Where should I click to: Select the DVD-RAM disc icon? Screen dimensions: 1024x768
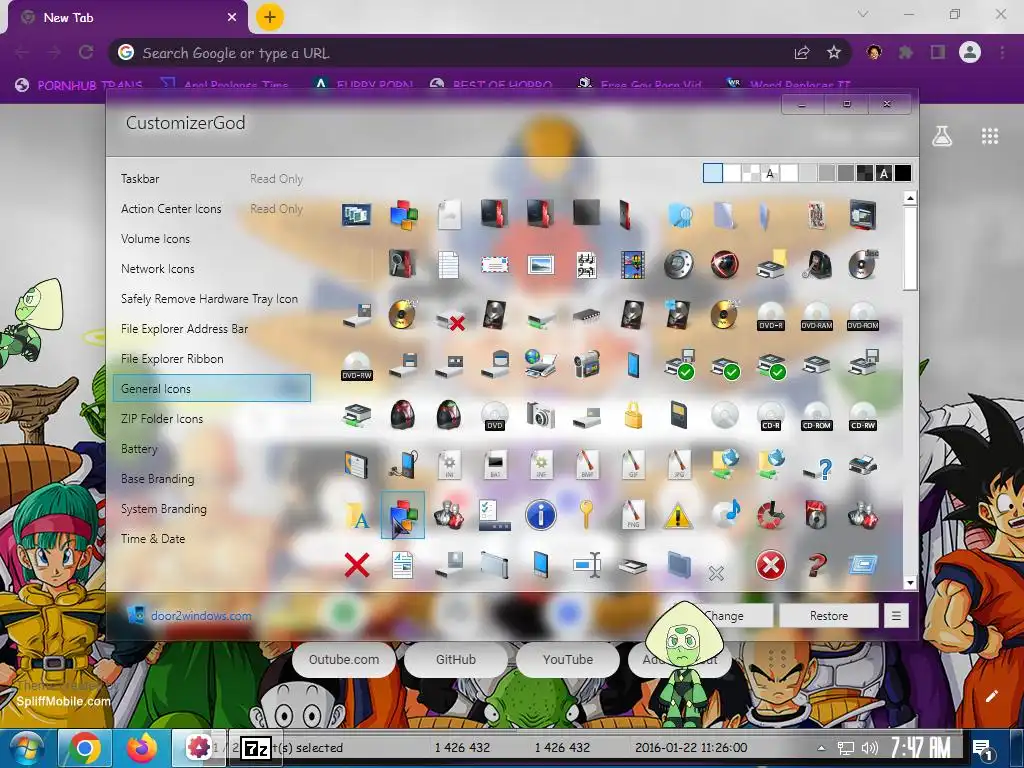pos(817,315)
